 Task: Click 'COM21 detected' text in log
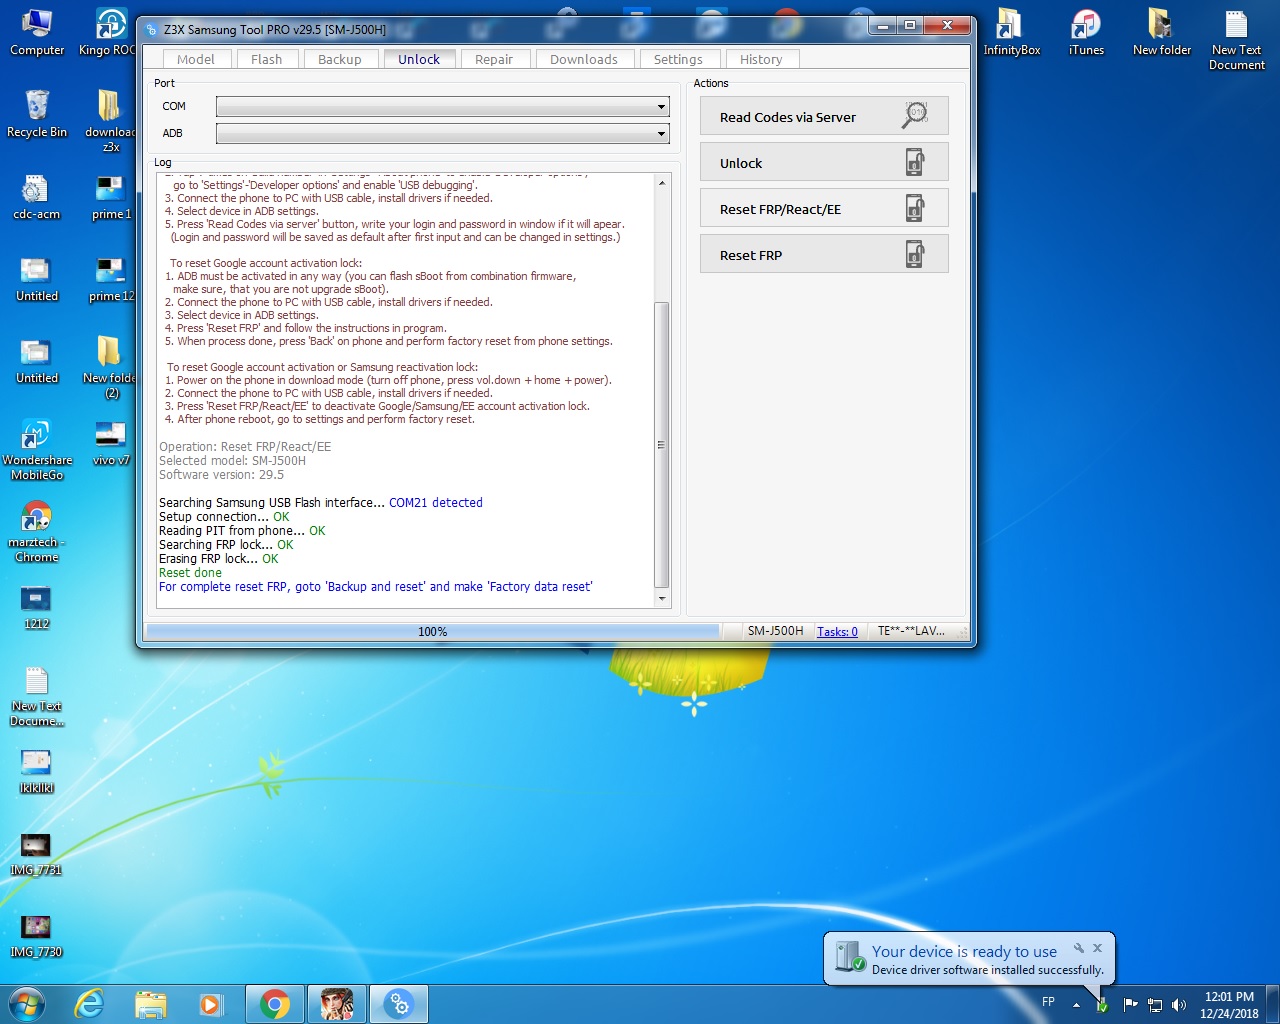coord(436,503)
